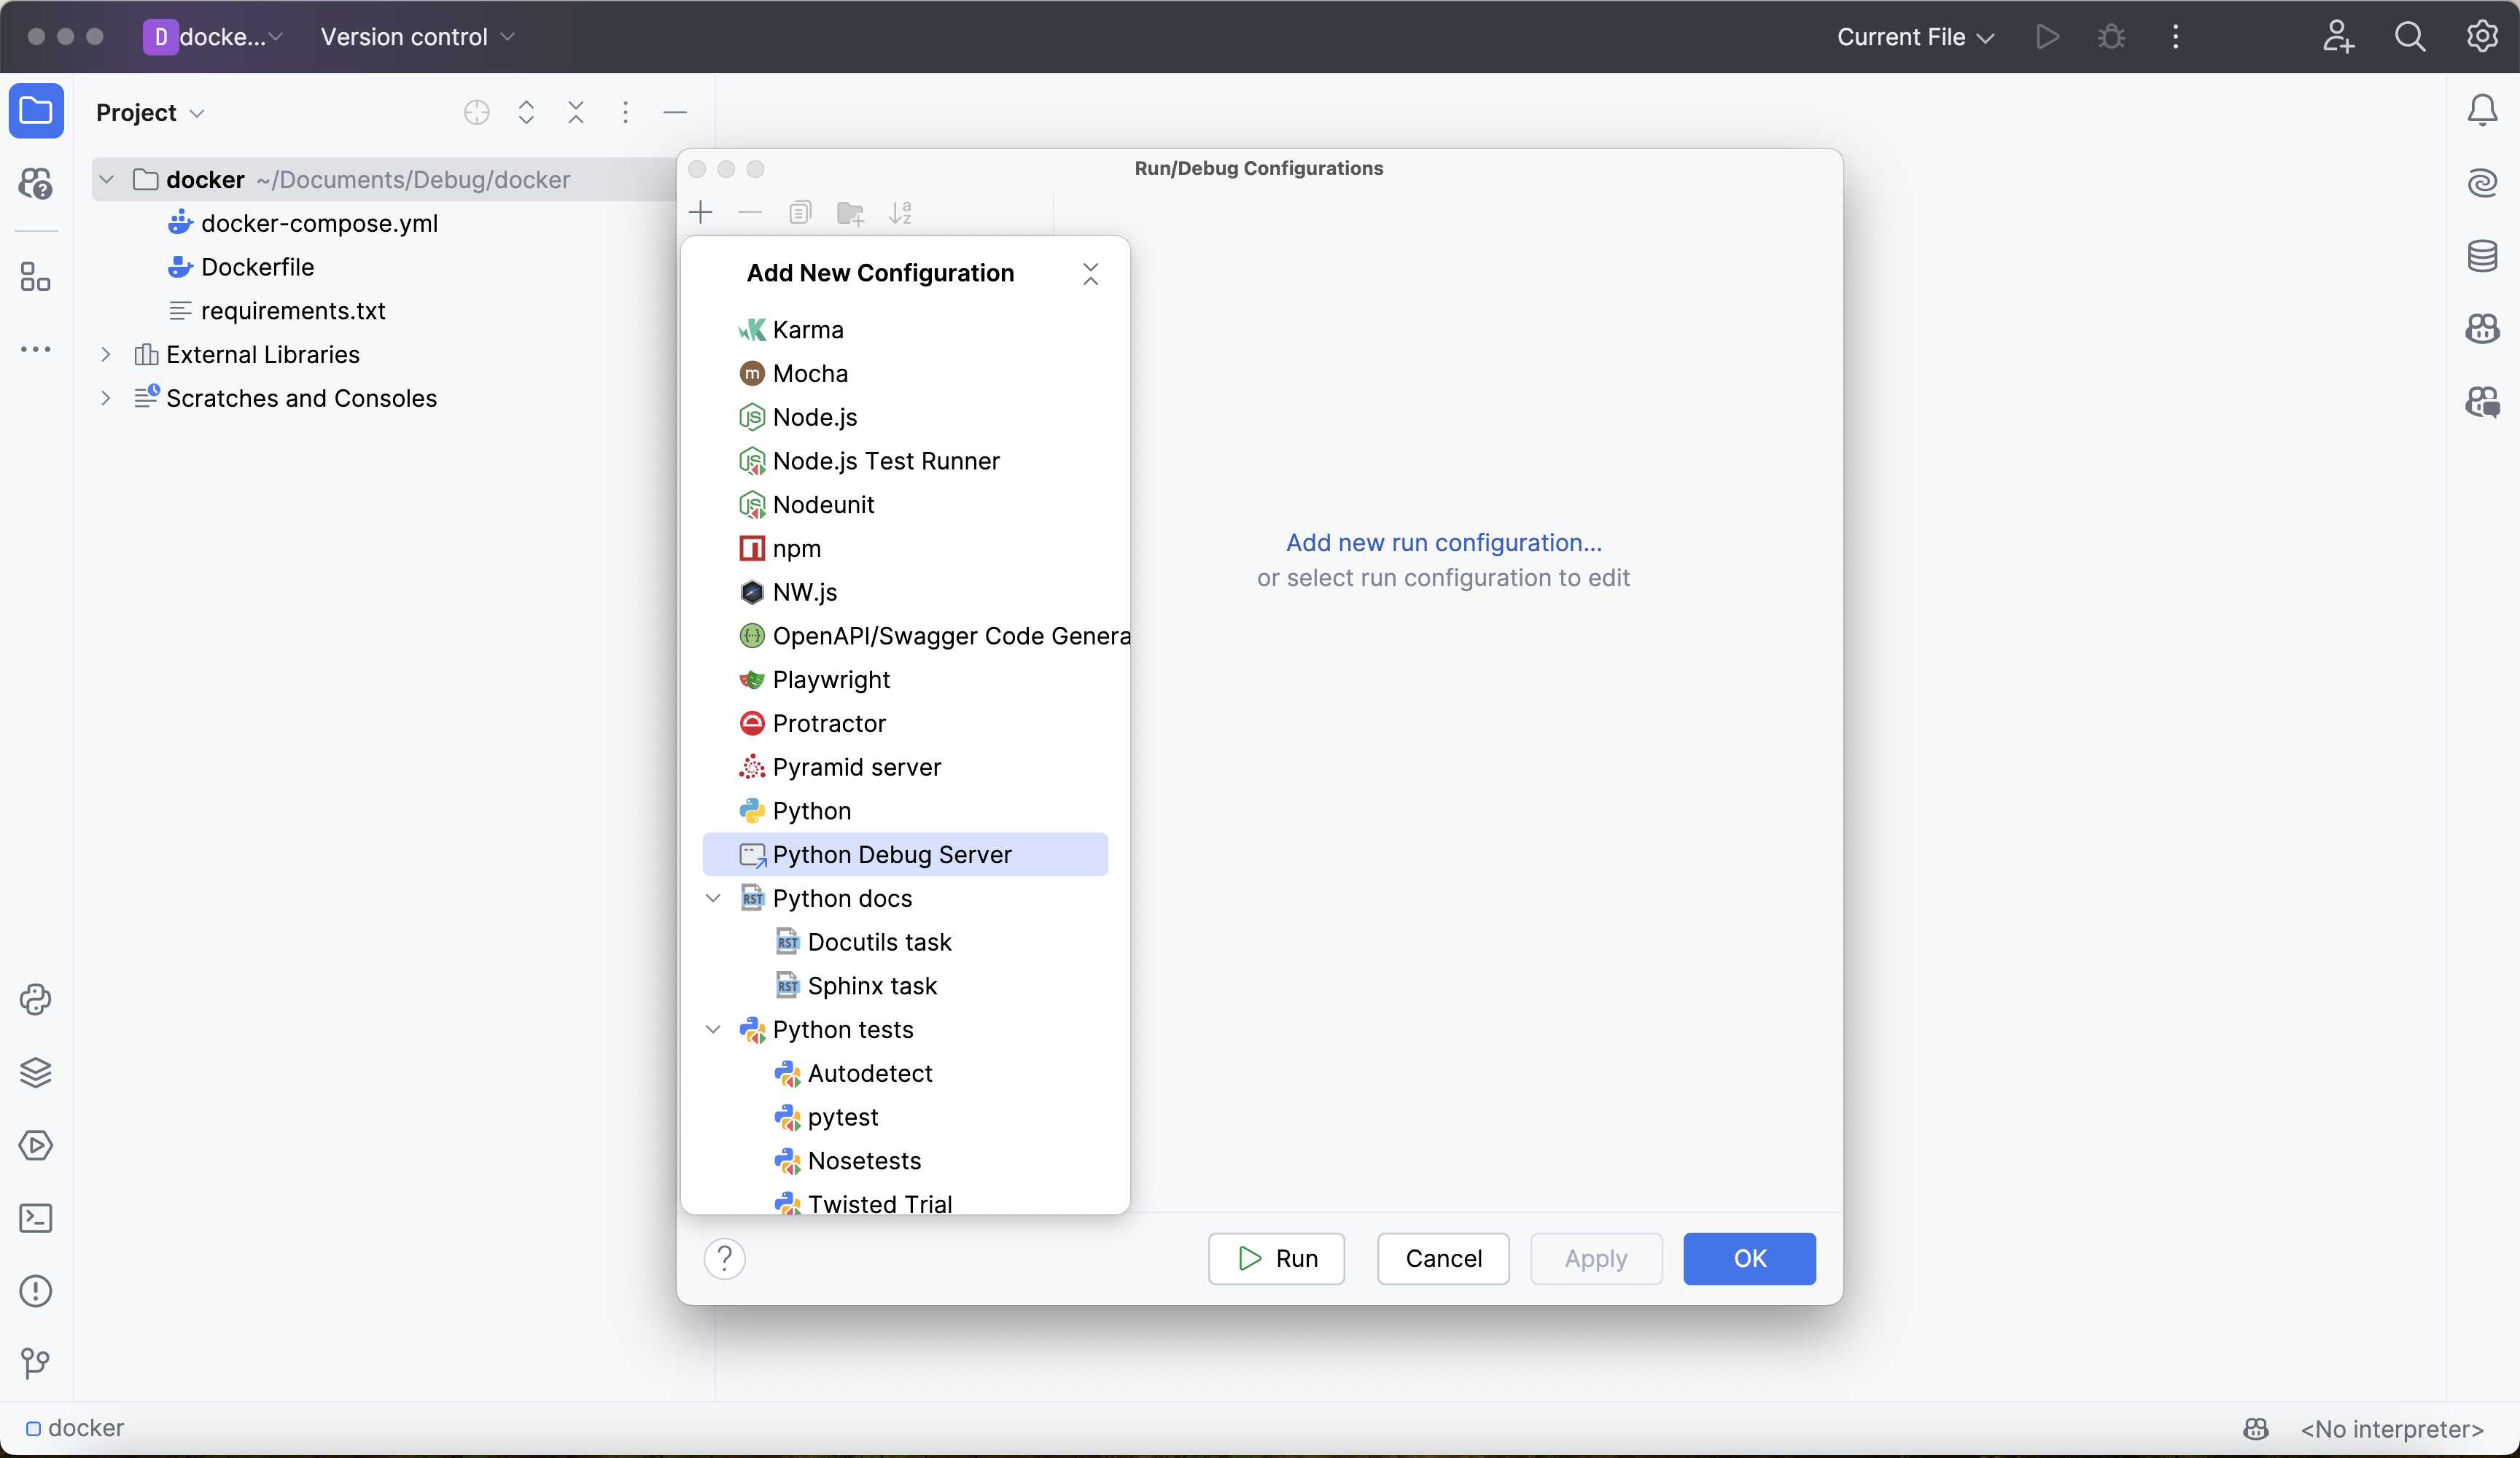Viewport: 2520px width, 1458px height.
Task: Collapse the Python docs group
Action: [713, 898]
